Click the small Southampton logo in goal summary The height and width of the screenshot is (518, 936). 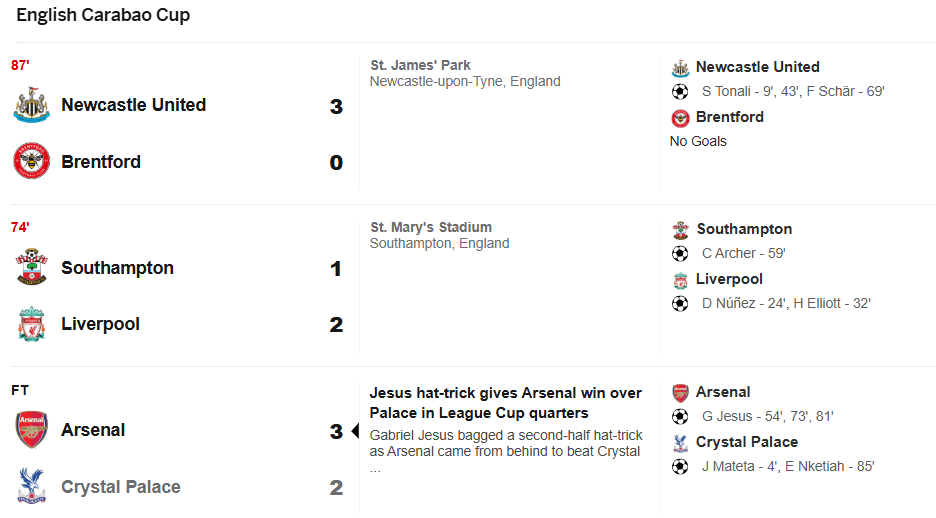(x=680, y=230)
